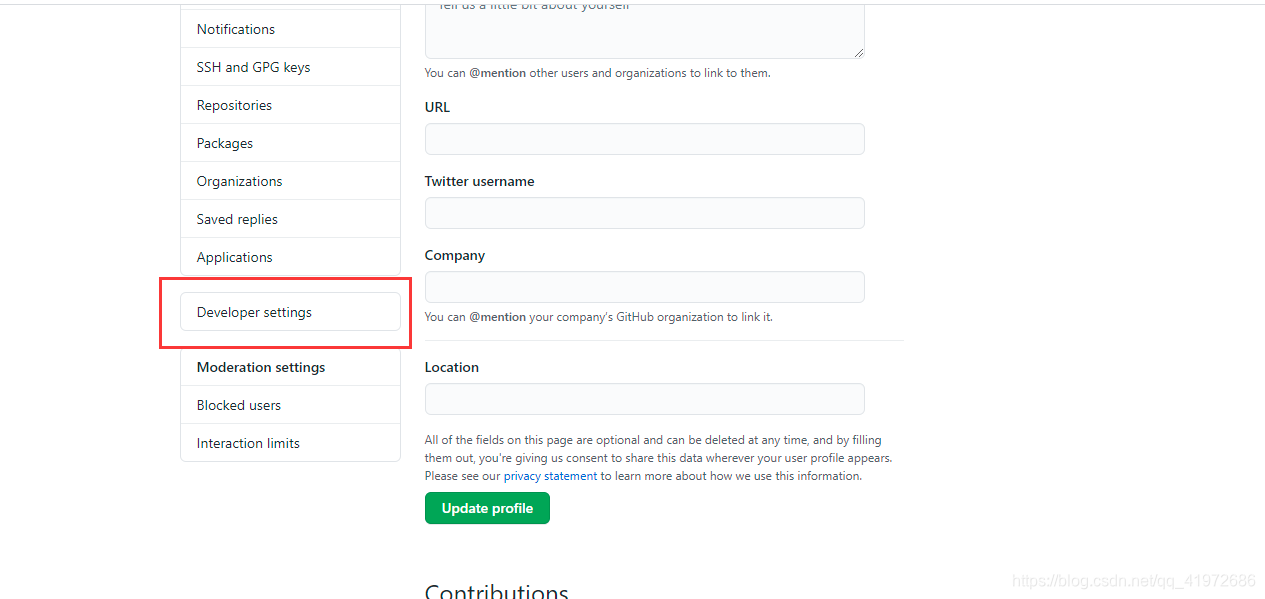Screen dimensions: 1265x599
Task: Go to Organizations settings
Action: (239, 180)
